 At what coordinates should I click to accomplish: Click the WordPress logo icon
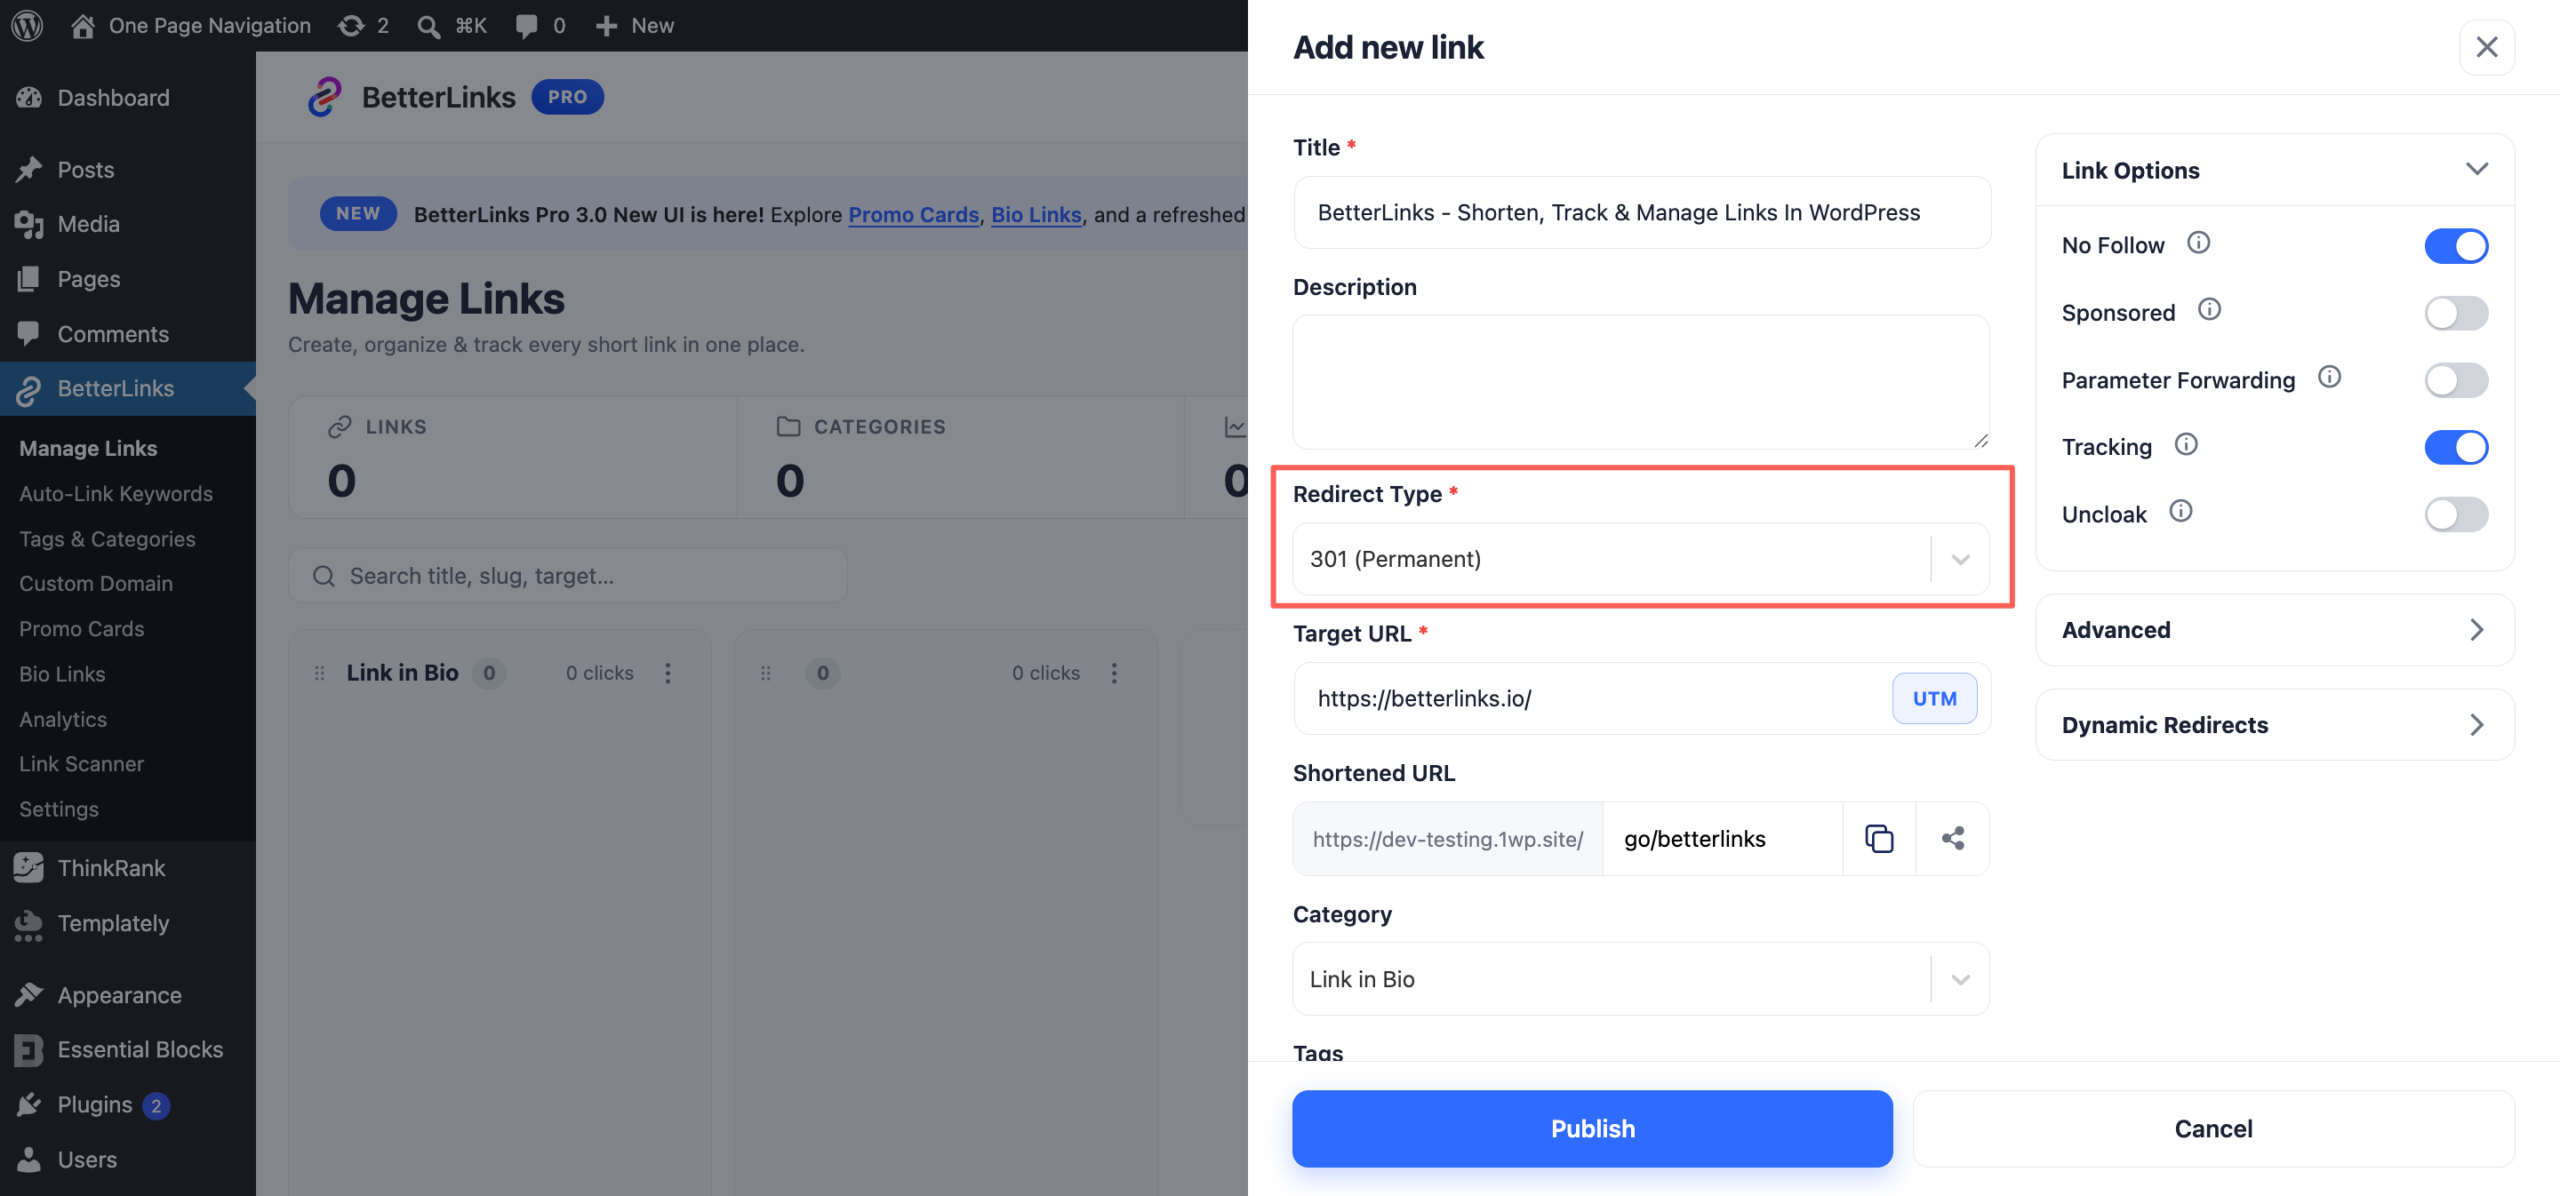pos(27,25)
